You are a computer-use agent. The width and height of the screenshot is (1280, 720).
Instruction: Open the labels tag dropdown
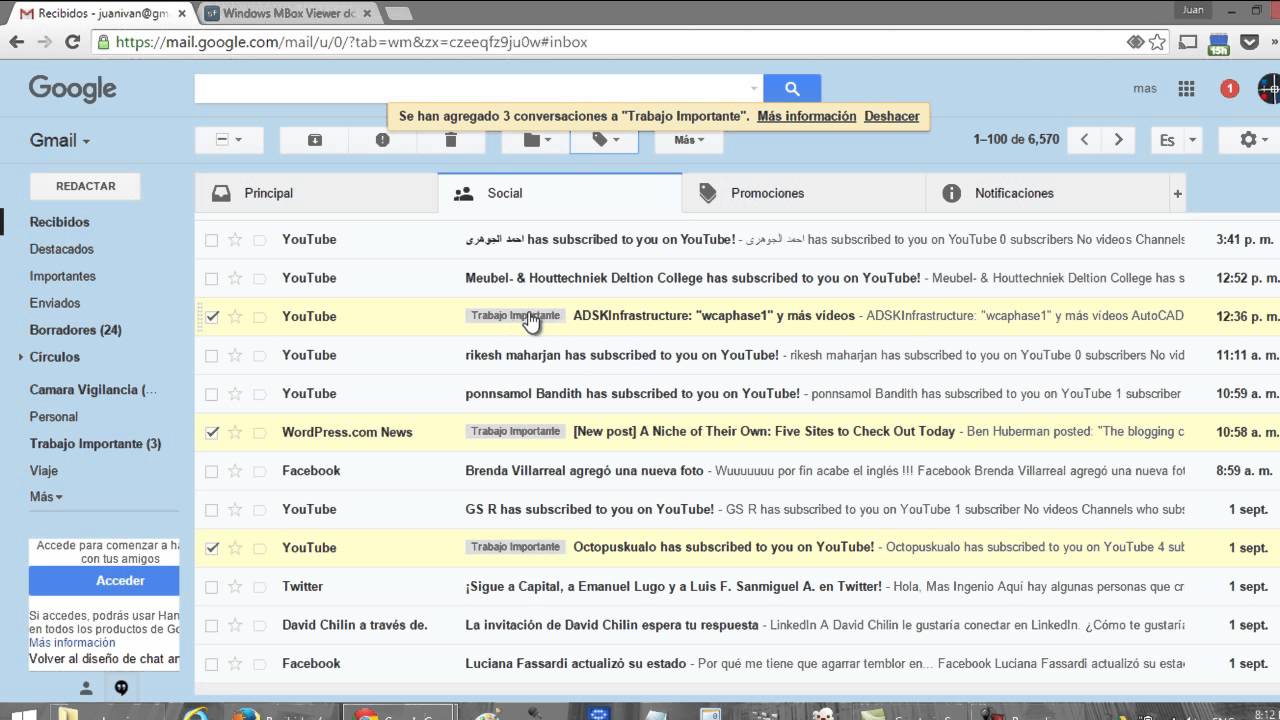coord(605,140)
